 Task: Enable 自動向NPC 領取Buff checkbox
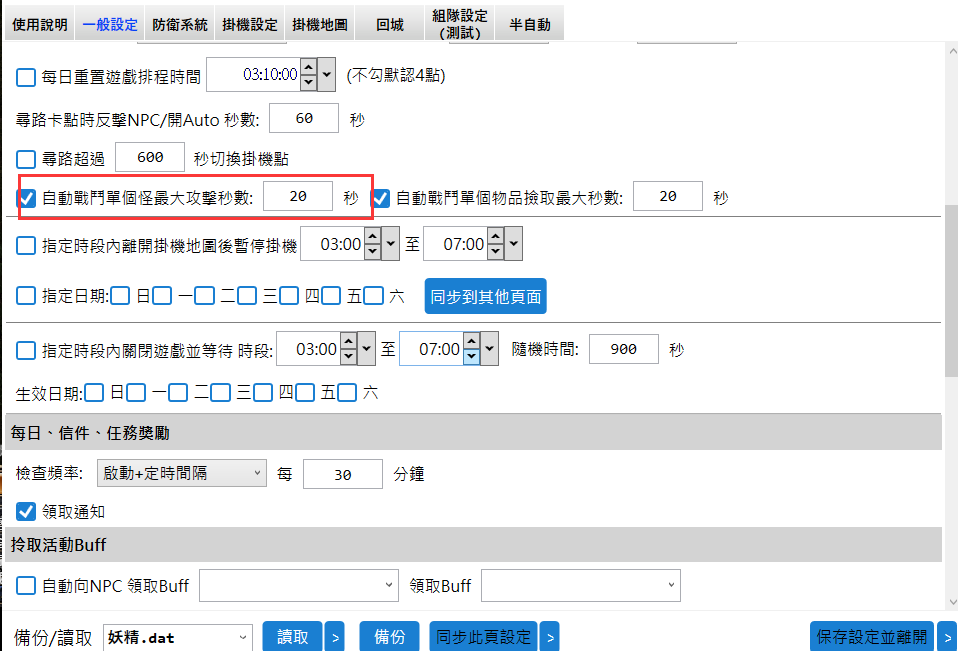[26, 586]
